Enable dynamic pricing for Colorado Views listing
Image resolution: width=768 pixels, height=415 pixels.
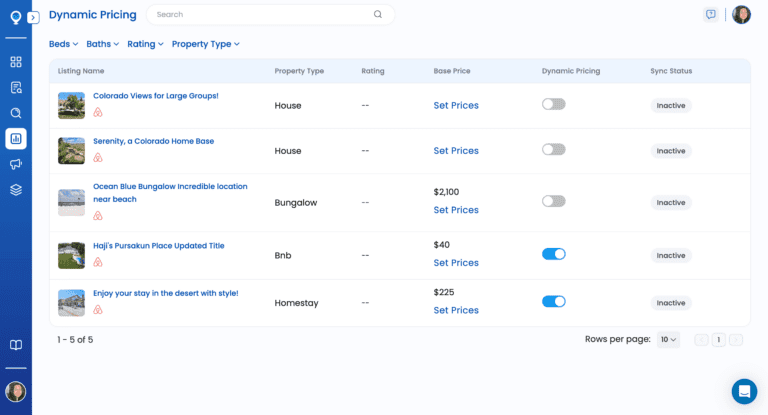point(553,104)
